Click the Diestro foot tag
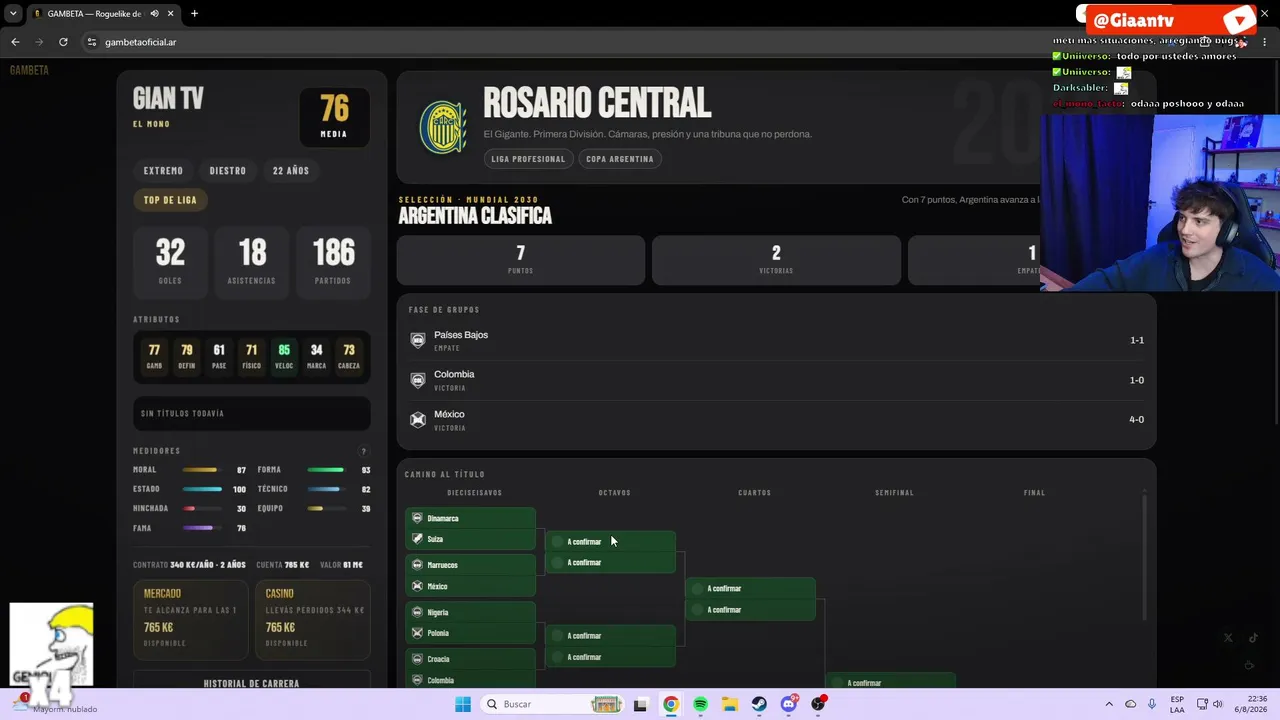1280x720 pixels. point(228,171)
